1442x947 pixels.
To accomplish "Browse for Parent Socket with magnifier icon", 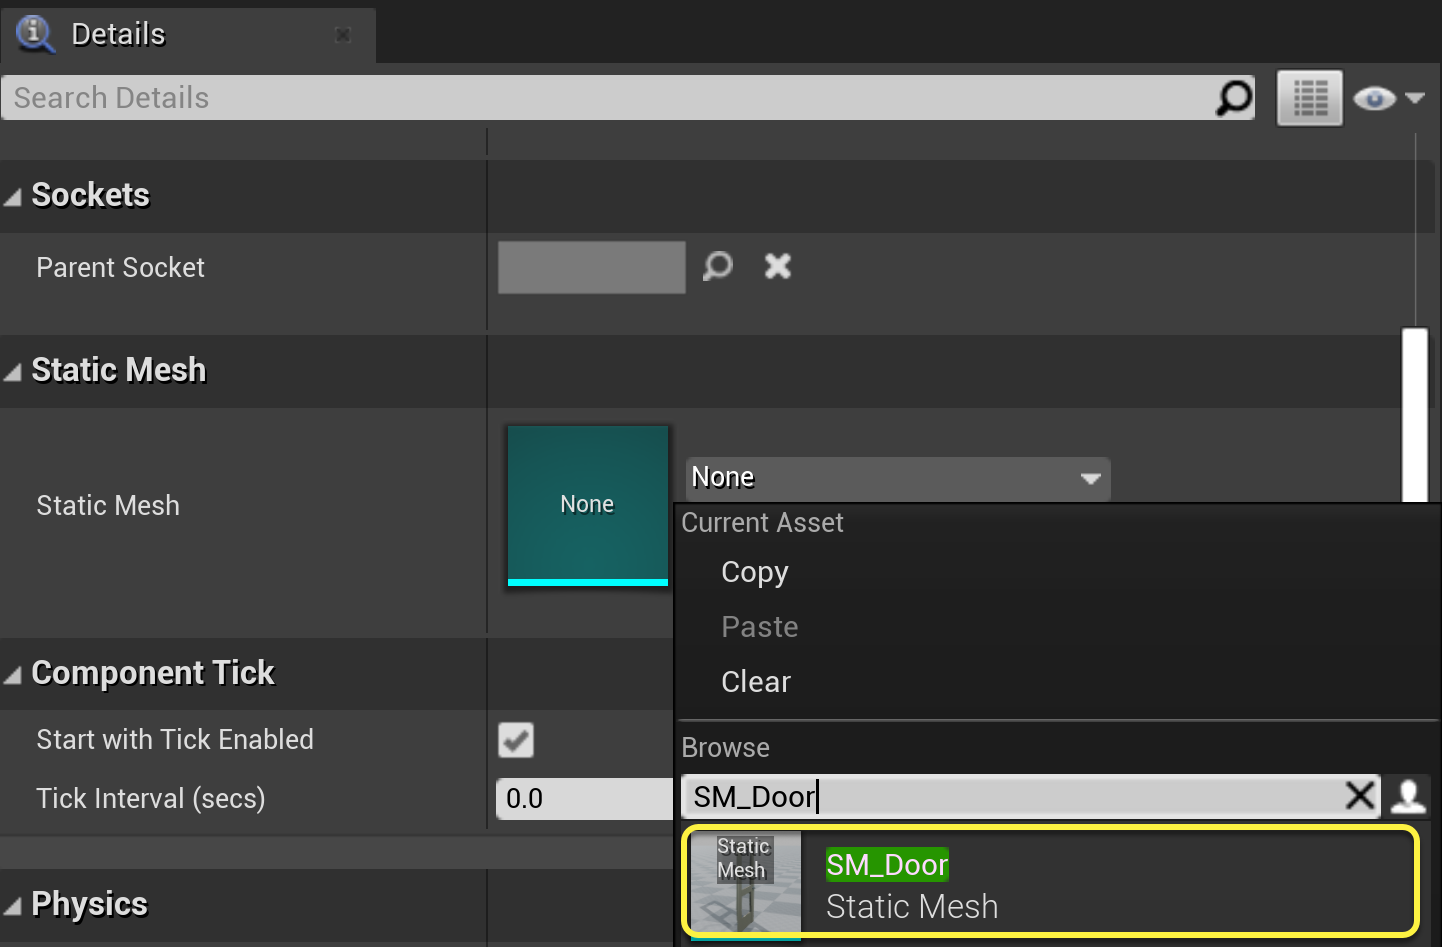I will tap(717, 266).
